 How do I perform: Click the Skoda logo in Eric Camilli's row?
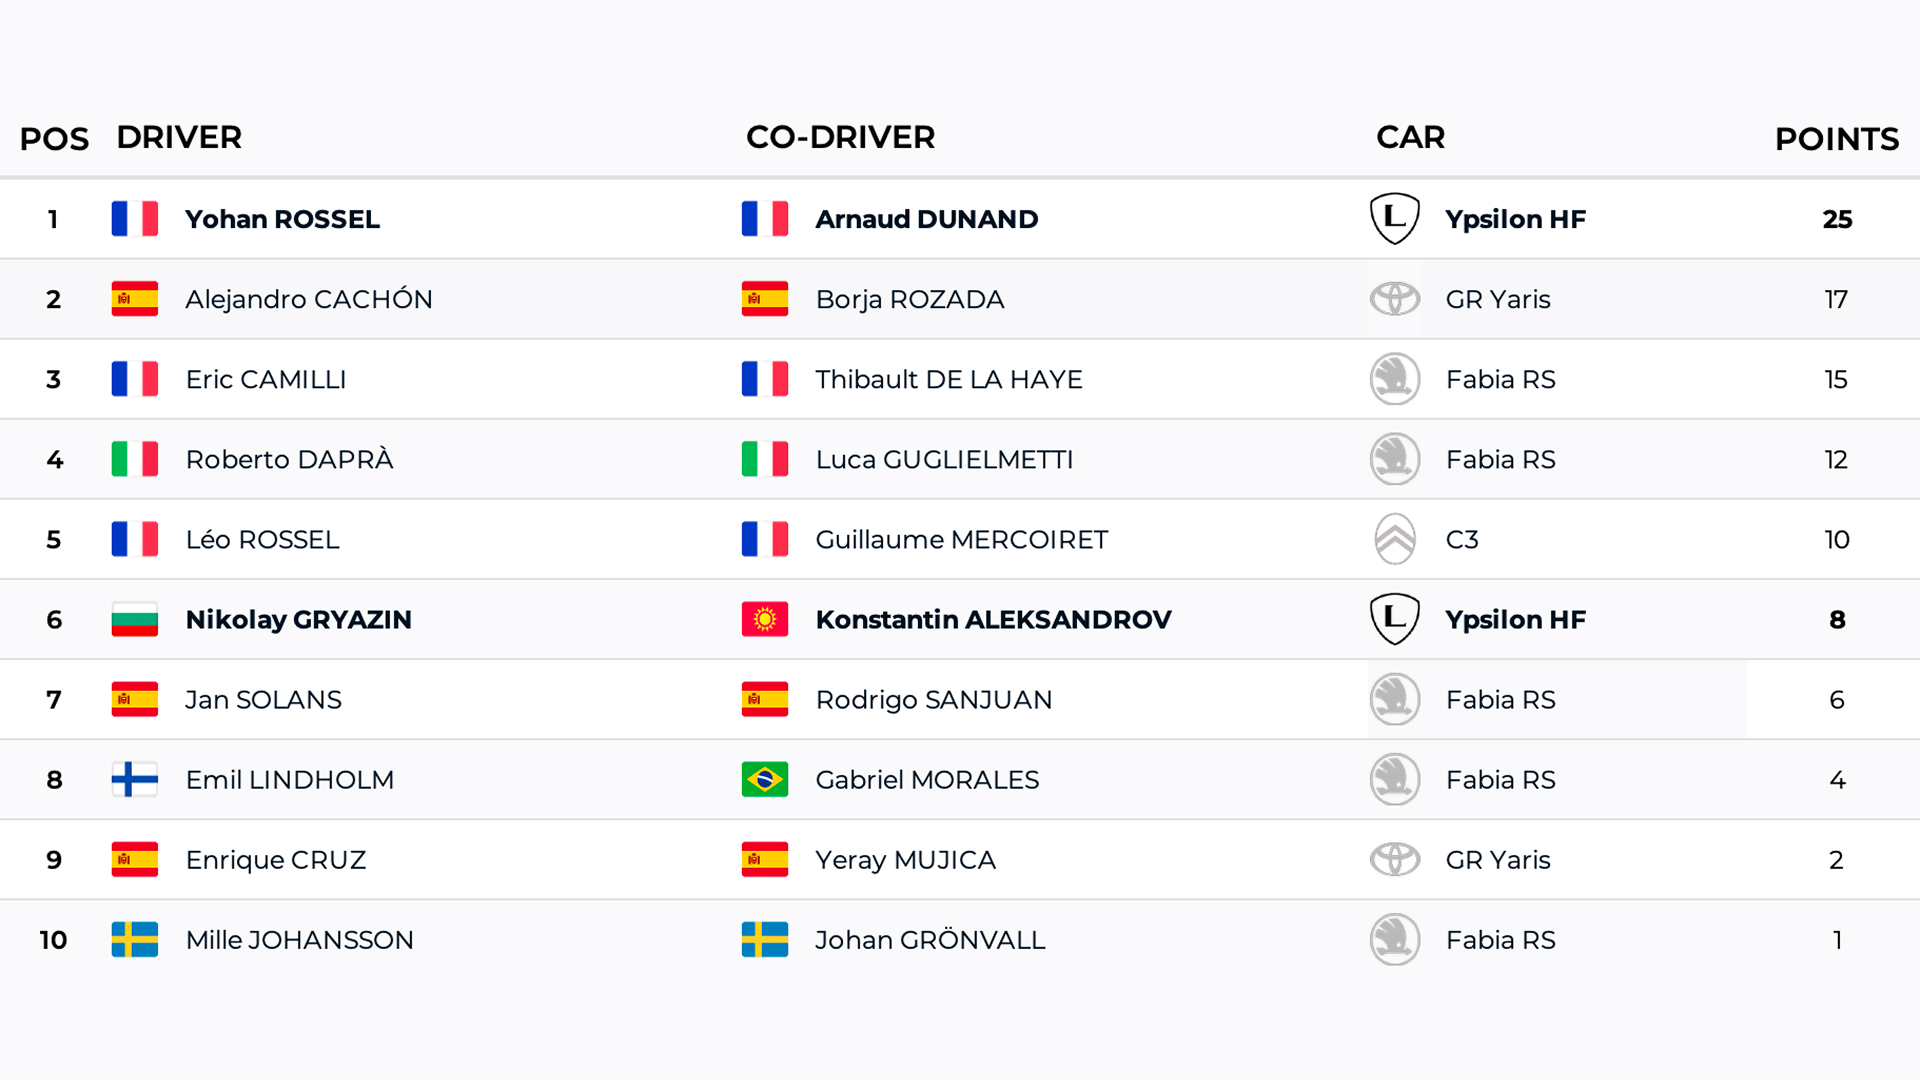tap(1394, 379)
